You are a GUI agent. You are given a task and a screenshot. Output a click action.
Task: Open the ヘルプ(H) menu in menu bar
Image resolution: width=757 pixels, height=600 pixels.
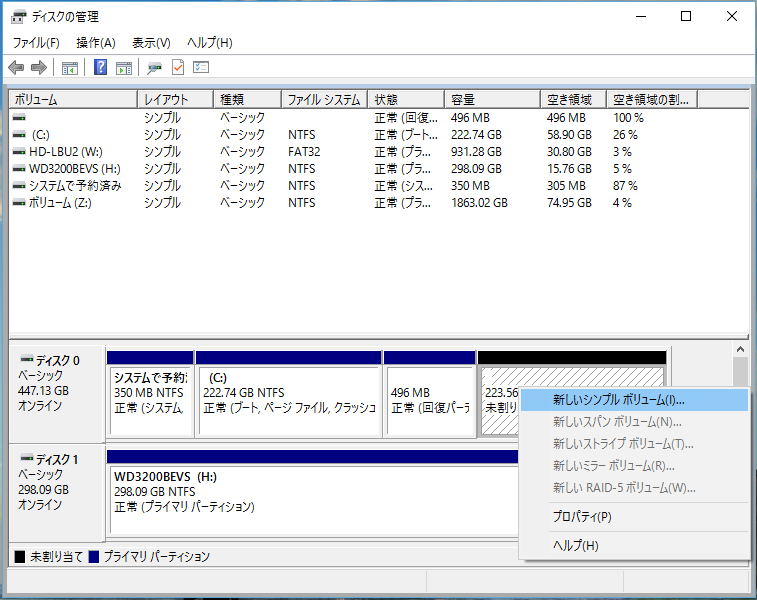210,43
